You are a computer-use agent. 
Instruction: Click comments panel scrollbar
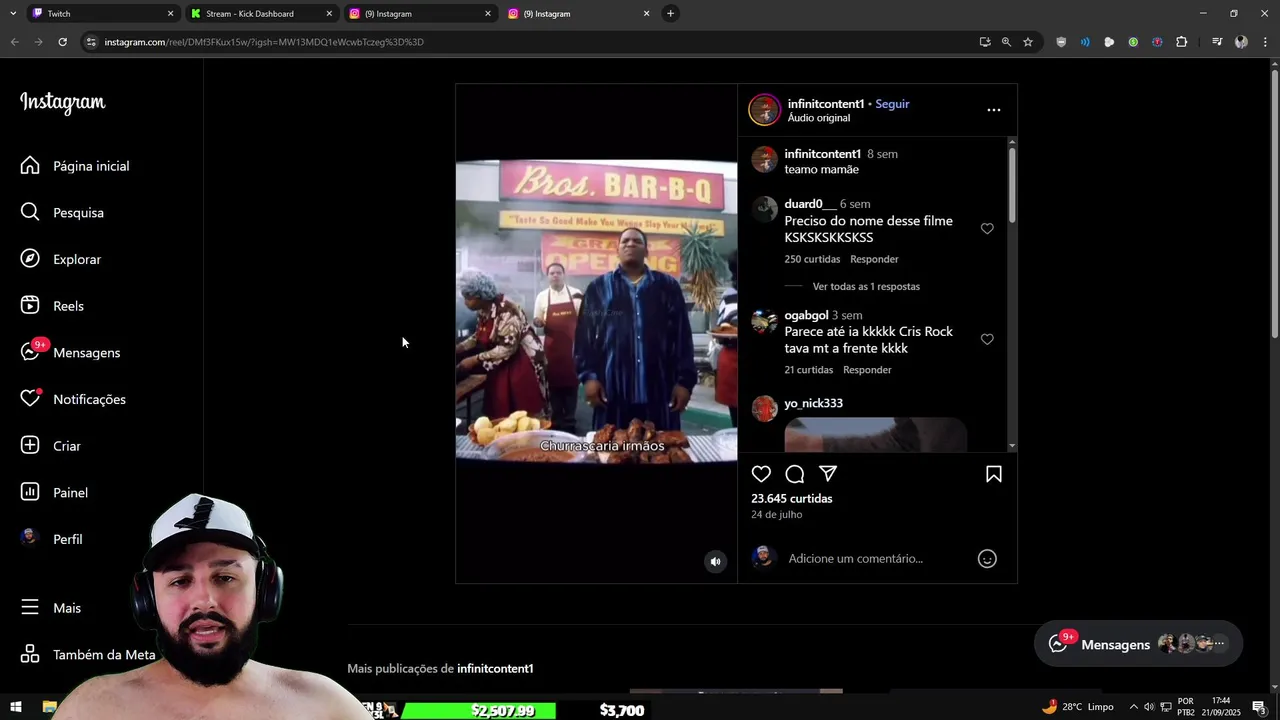coord(1012,185)
